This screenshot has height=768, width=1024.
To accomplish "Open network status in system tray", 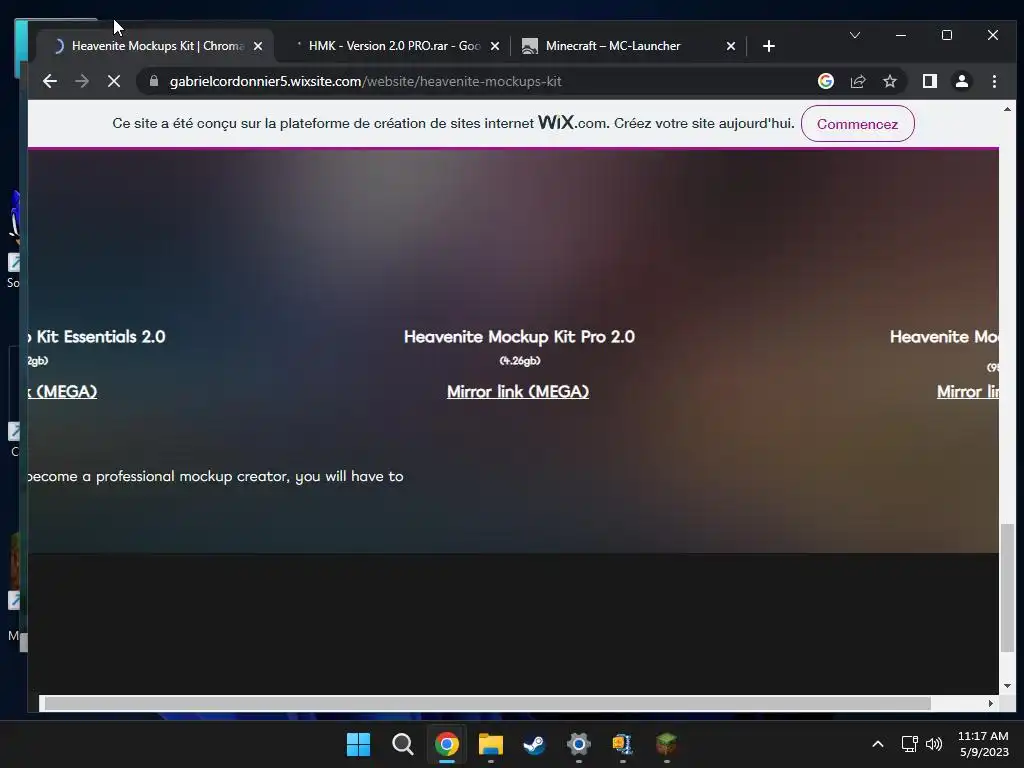I will click(x=910, y=744).
